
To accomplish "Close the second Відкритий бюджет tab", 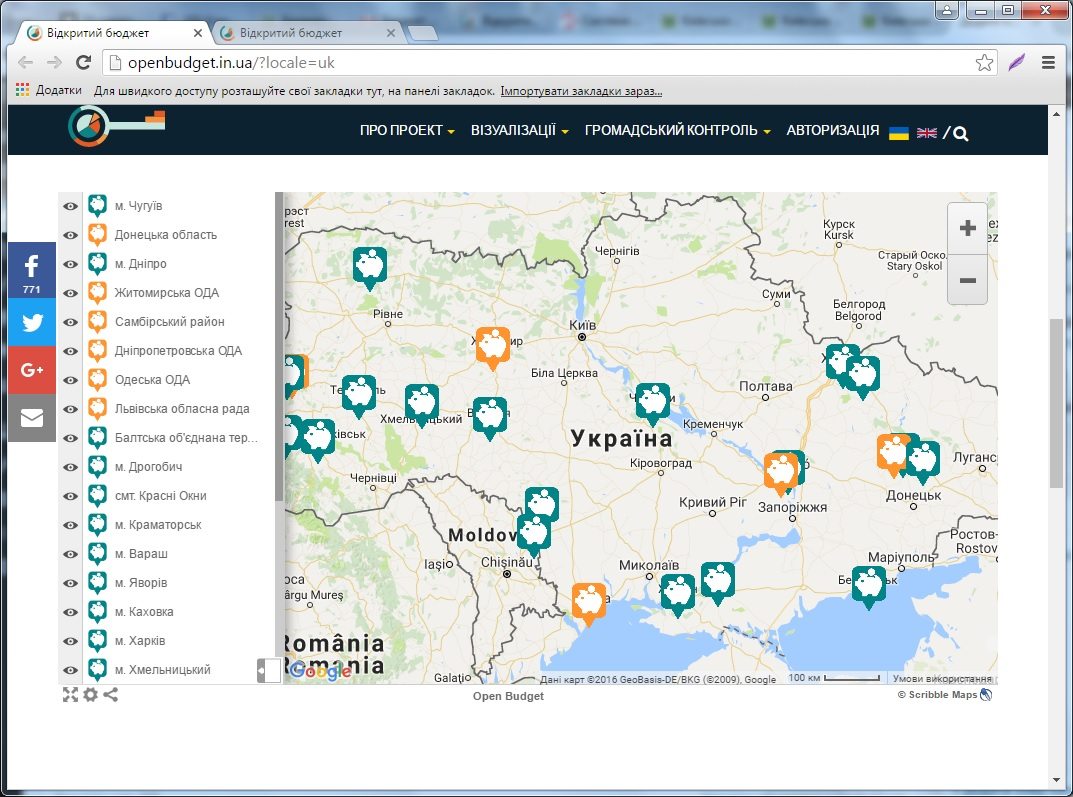I will 391,33.
